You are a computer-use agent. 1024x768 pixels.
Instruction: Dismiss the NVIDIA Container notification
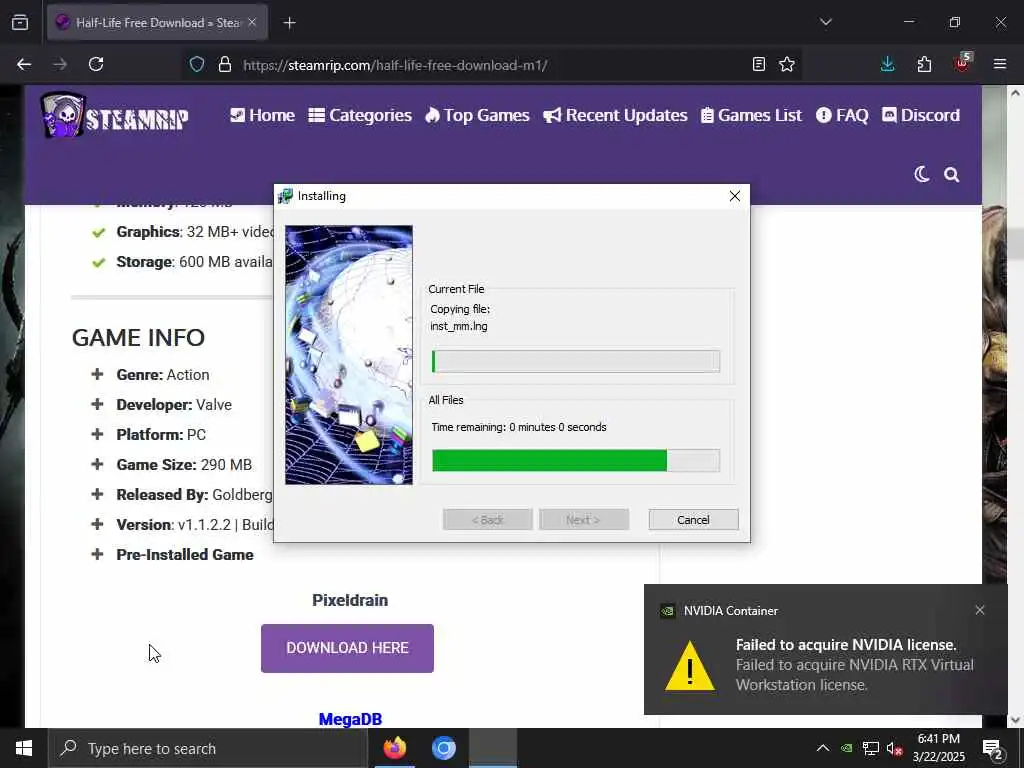pyautogui.click(x=980, y=610)
